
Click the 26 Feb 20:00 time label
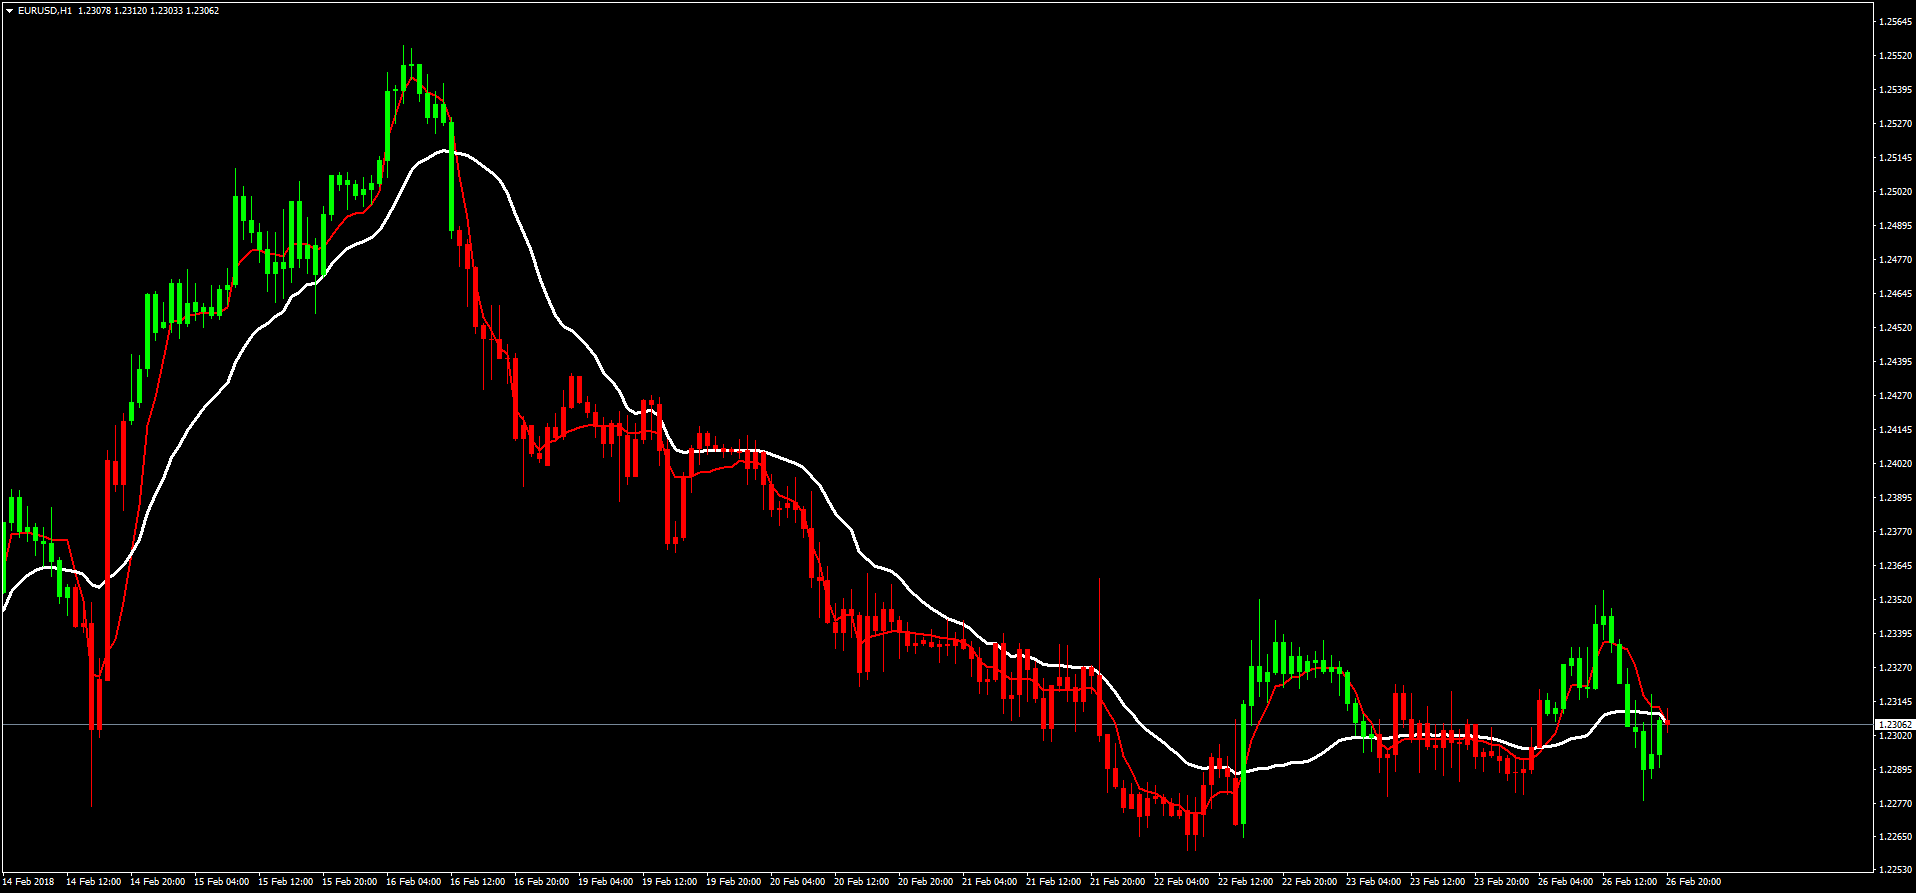pyautogui.click(x=1693, y=882)
